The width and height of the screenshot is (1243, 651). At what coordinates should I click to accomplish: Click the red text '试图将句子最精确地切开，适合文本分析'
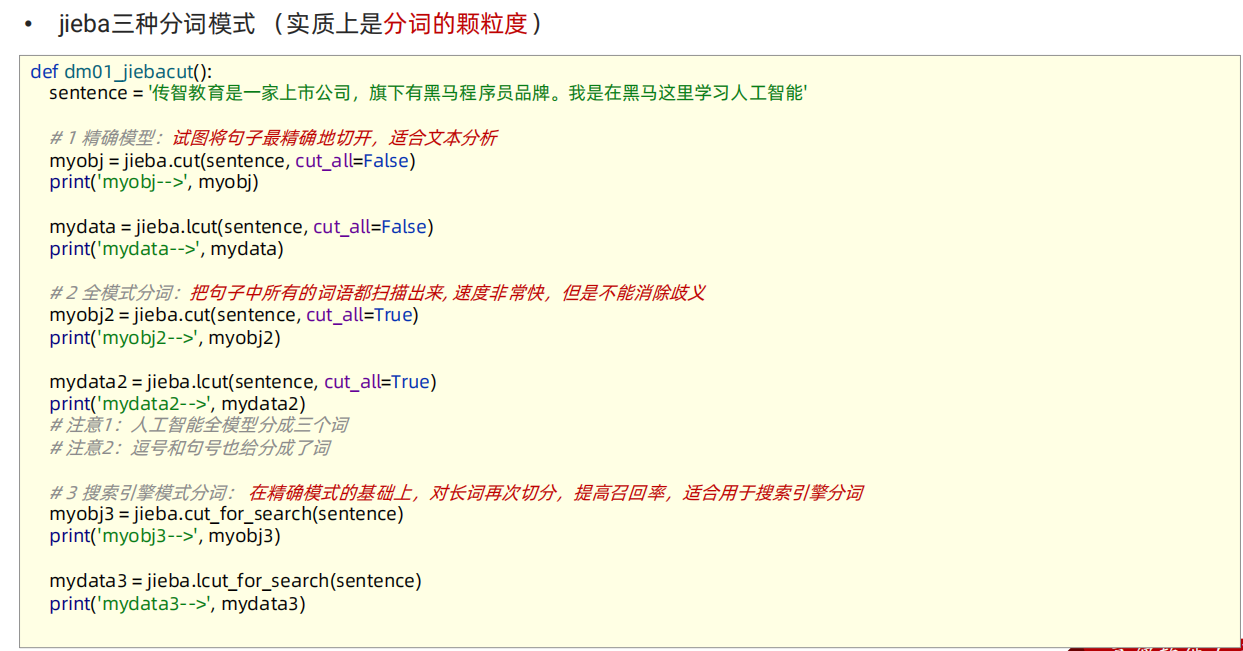[x=335, y=138]
